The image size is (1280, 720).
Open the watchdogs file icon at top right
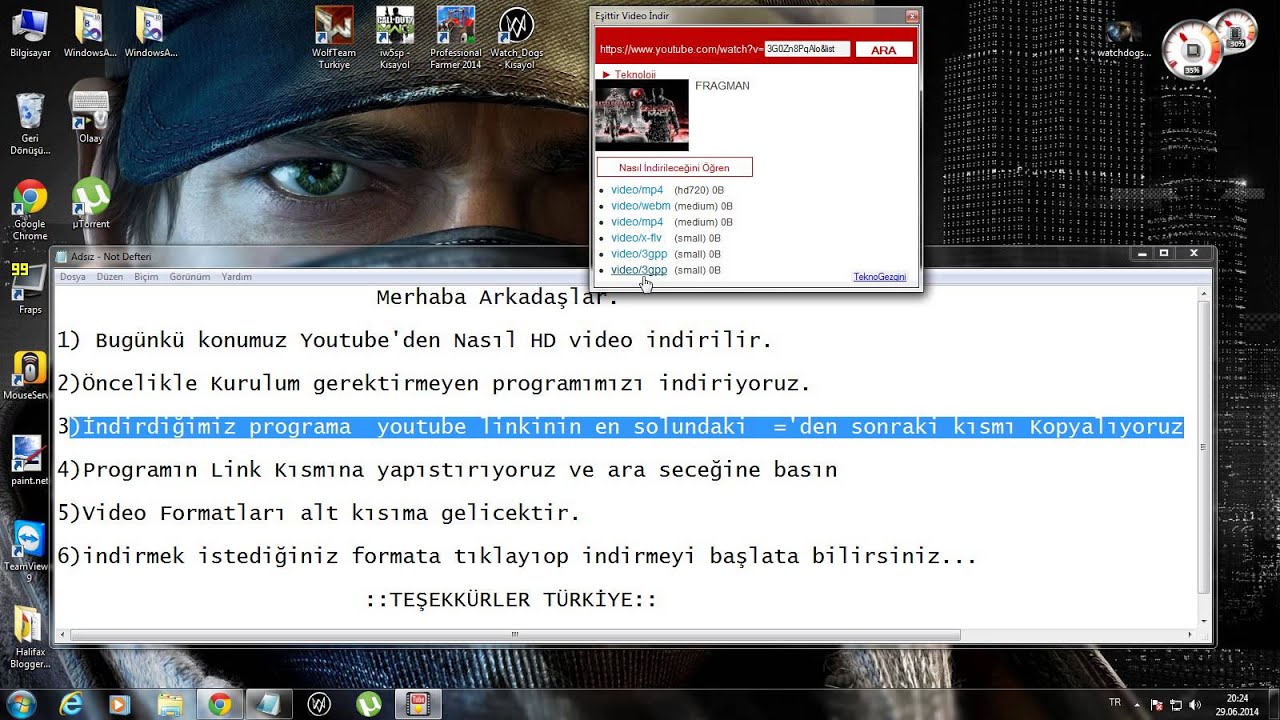1125,40
